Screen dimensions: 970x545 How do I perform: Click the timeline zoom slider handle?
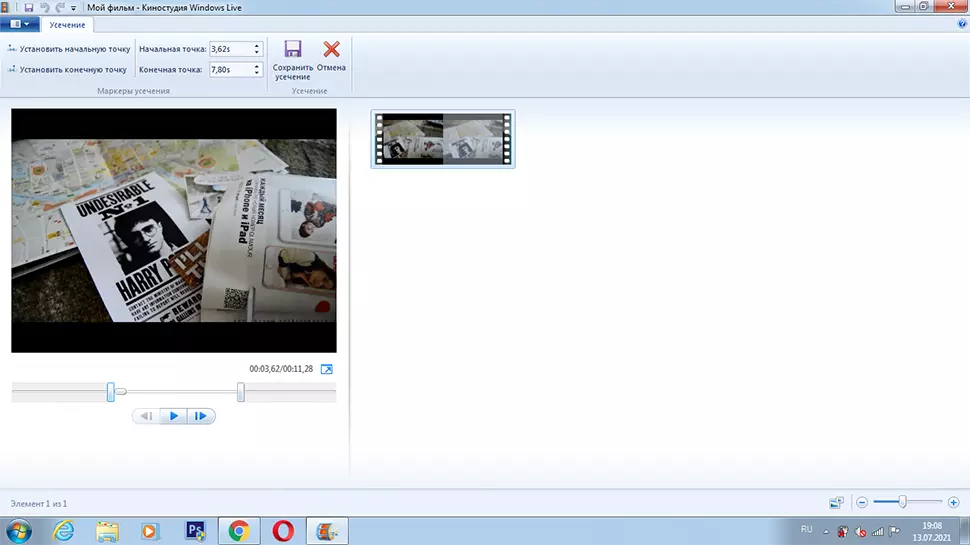tap(903, 502)
